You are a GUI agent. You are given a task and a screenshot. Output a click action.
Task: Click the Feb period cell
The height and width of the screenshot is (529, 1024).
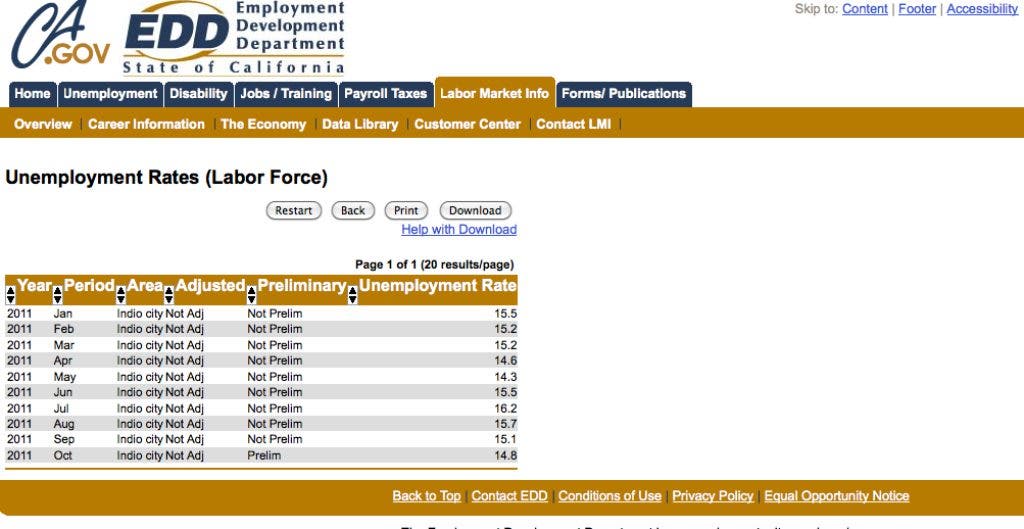[63, 329]
